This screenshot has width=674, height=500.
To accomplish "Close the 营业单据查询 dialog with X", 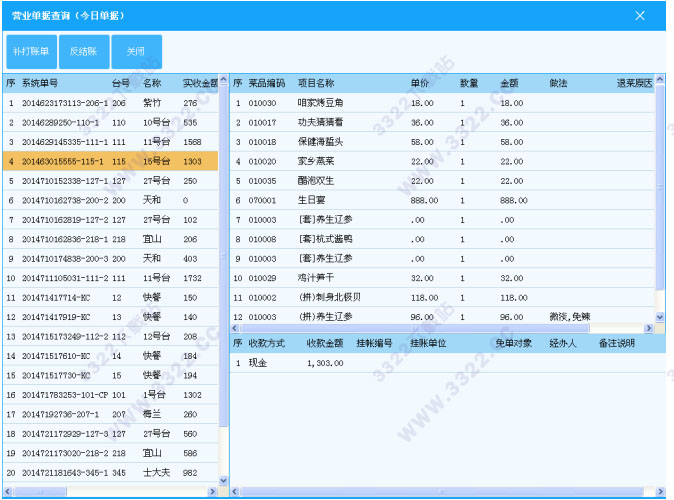I will (640, 16).
